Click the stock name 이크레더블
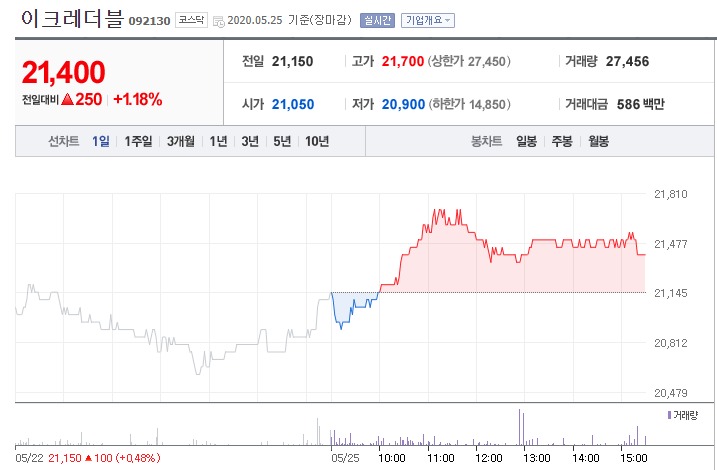717x470 pixels. tap(72, 19)
